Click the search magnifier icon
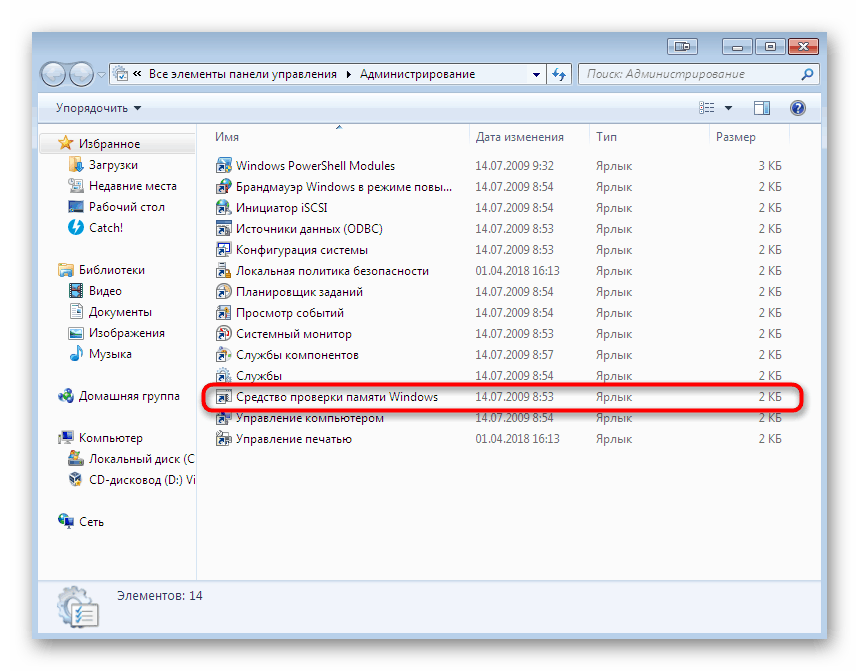Image resolution: width=859 pixels, height=671 pixels. 807,74
